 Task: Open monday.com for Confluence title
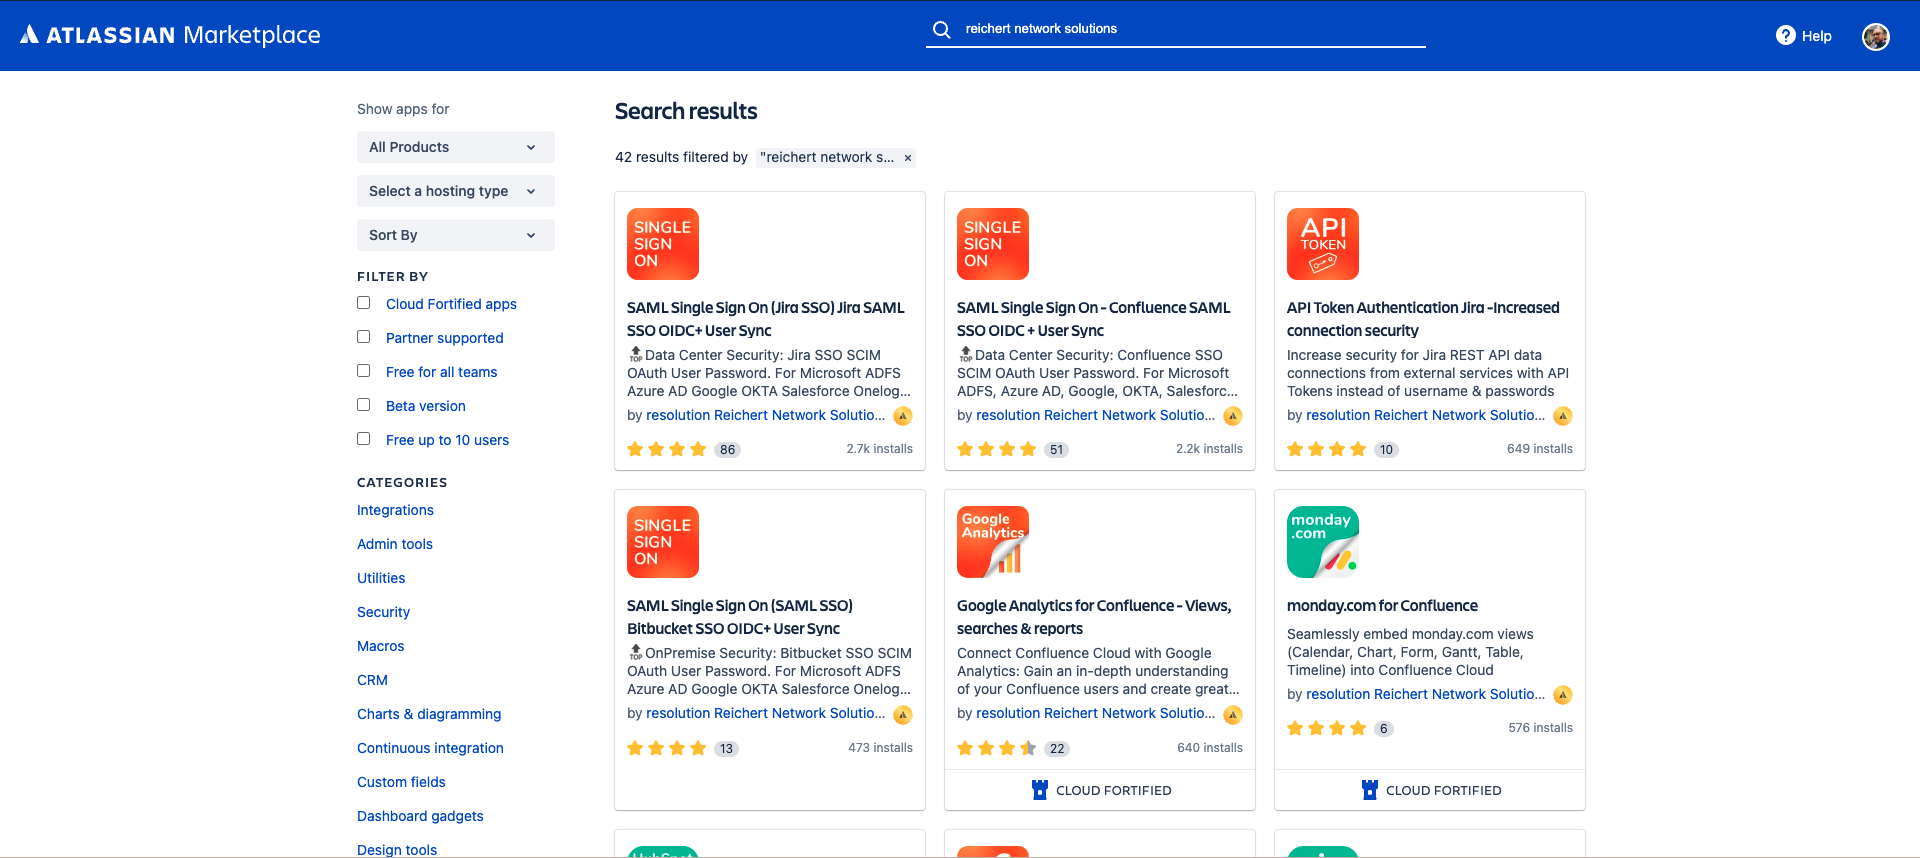tap(1382, 606)
